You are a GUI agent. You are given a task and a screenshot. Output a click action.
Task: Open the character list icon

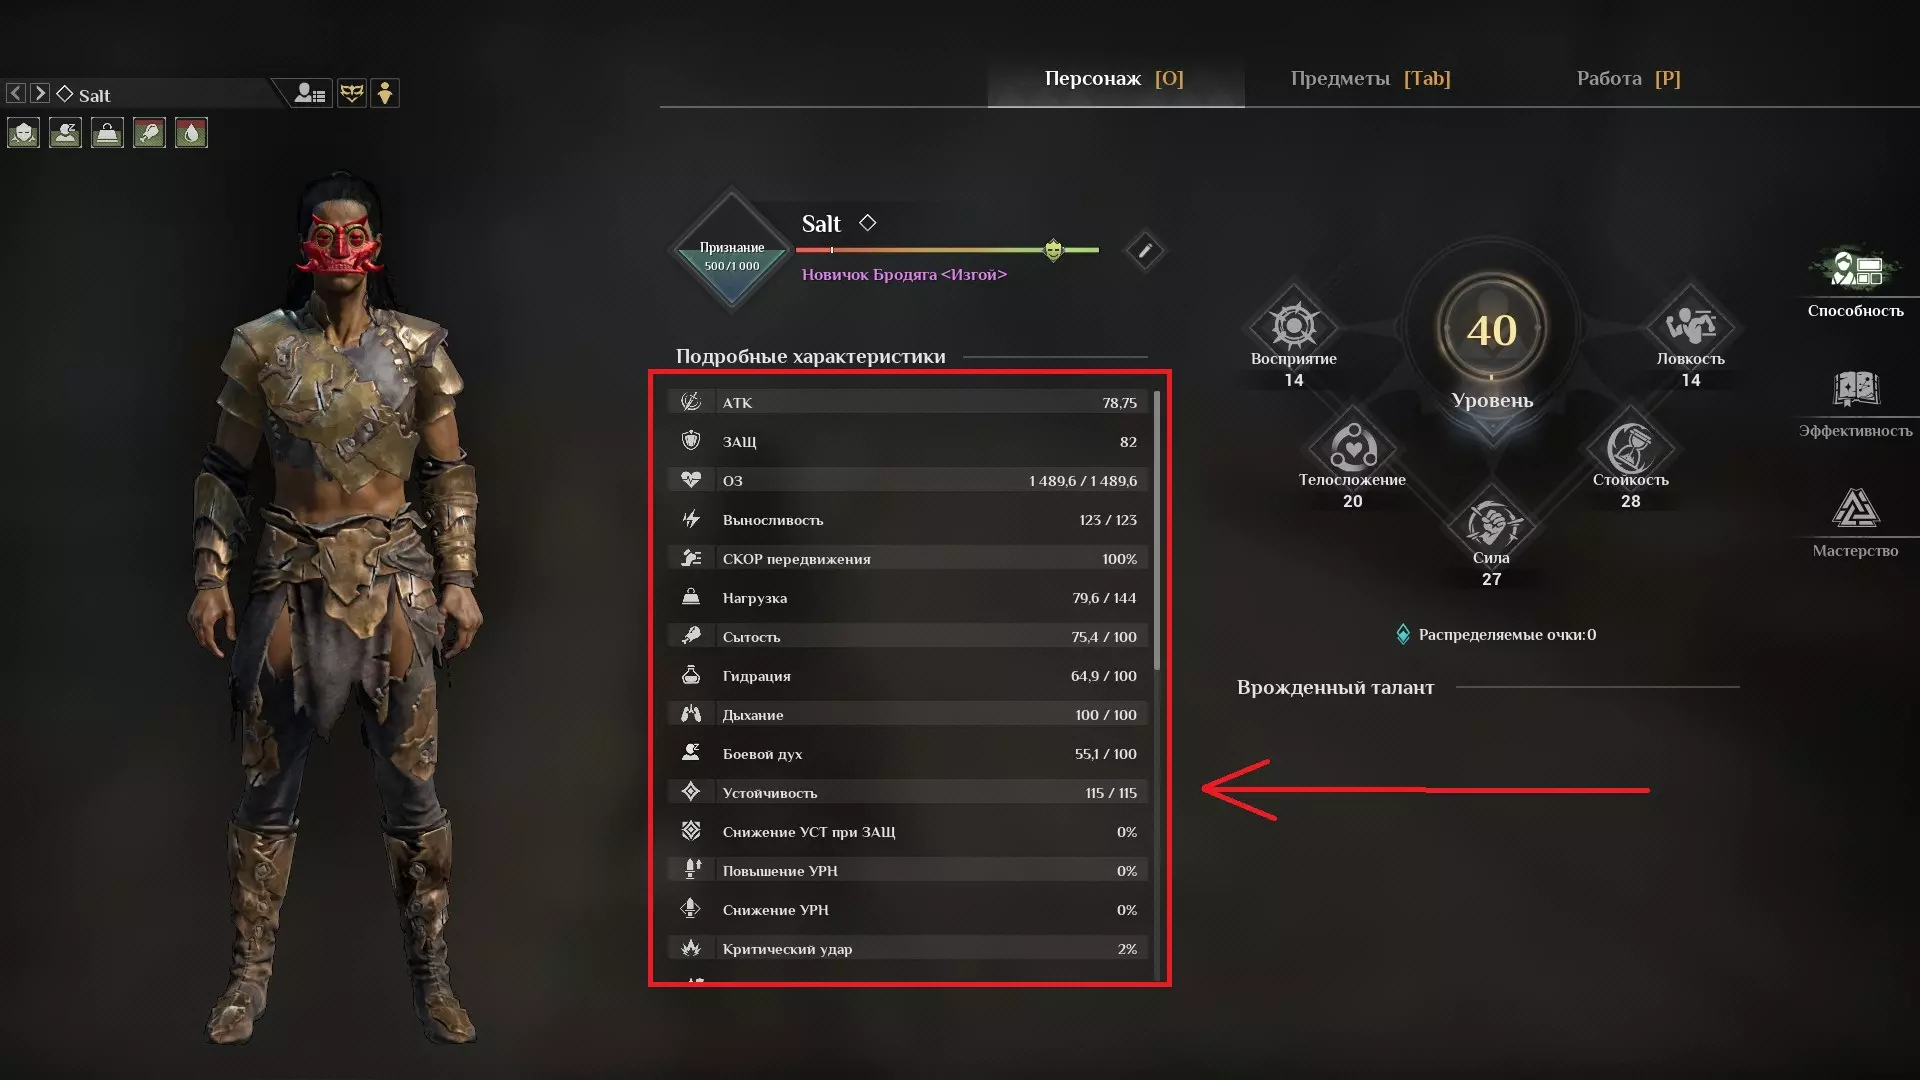pyautogui.click(x=310, y=94)
